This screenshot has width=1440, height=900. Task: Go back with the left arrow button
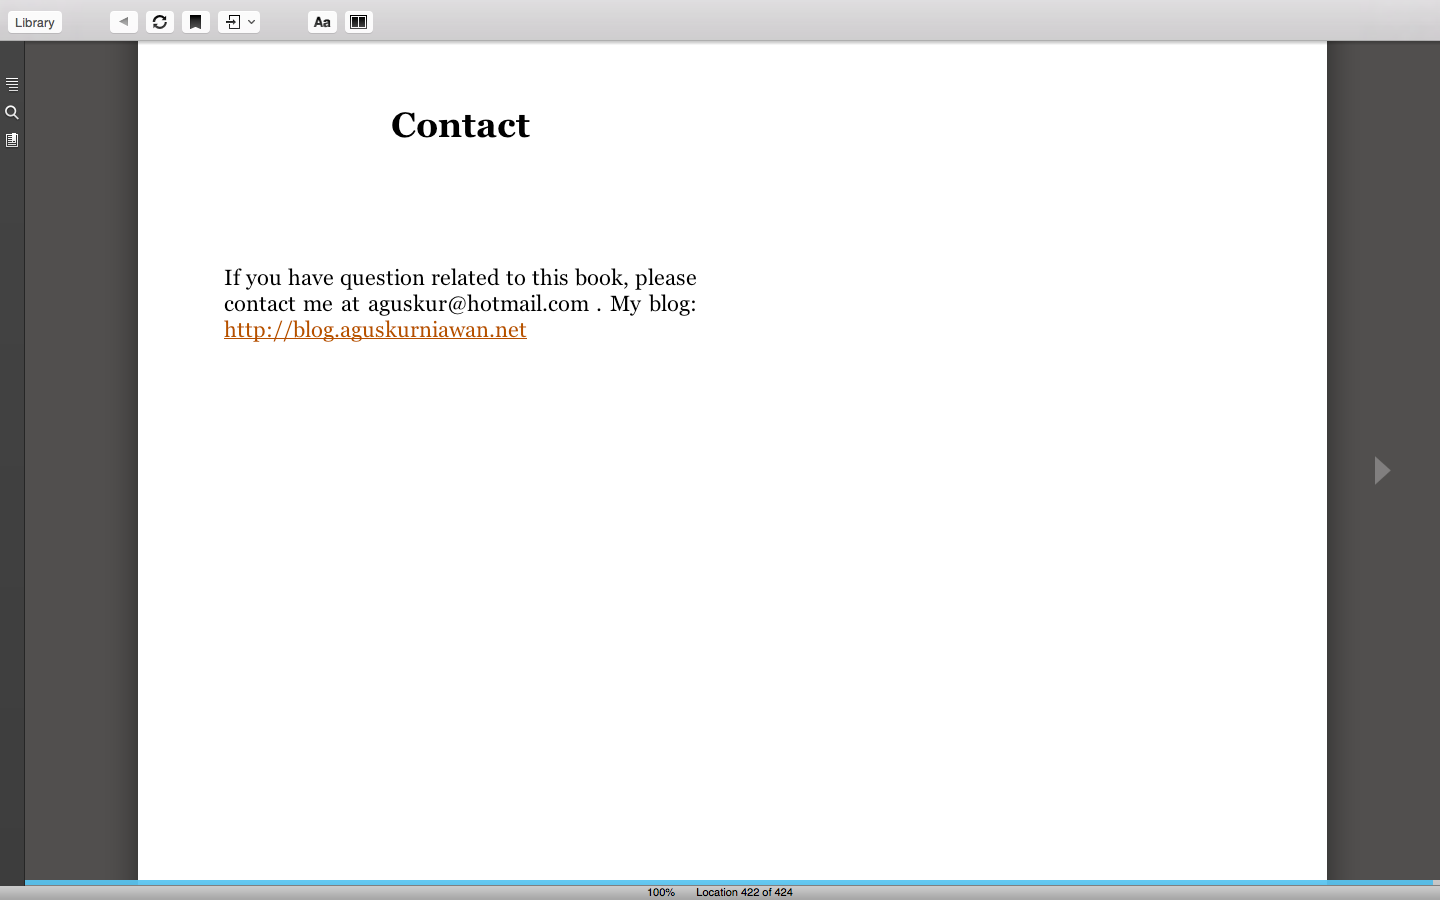point(124,22)
